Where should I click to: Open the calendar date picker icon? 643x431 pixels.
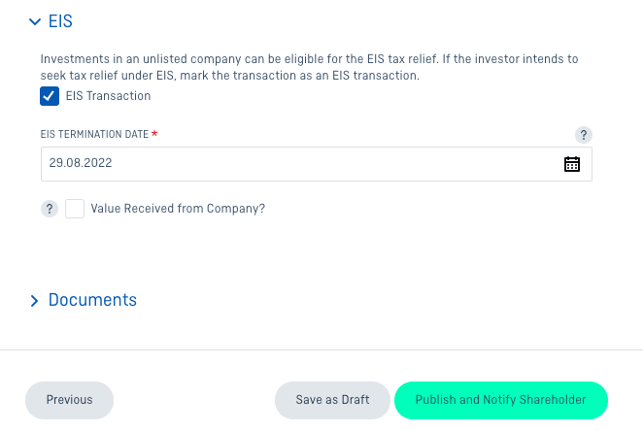pyautogui.click(x=572, y=164)
